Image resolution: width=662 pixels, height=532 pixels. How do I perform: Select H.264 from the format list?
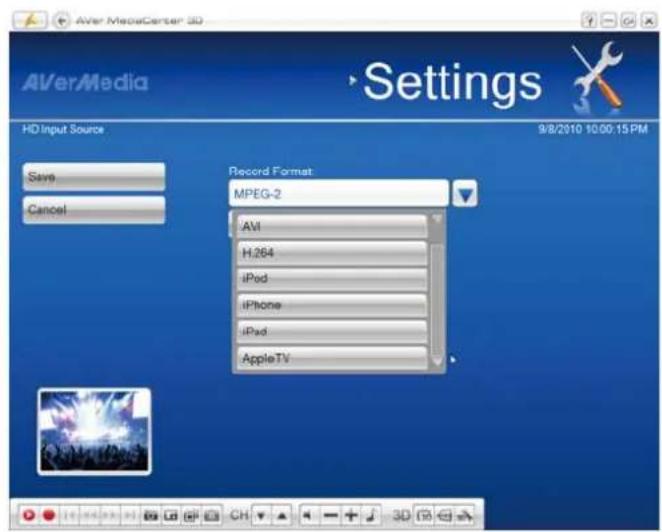click(332, 253)
